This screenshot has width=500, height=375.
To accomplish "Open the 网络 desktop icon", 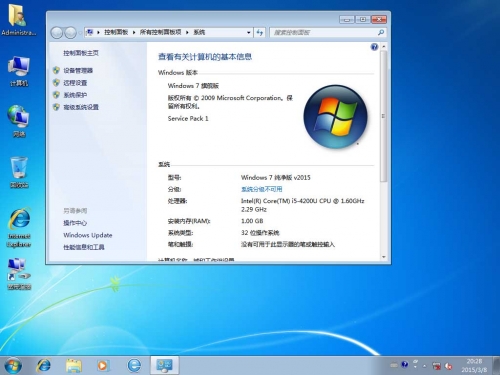I will coord(19,121).
